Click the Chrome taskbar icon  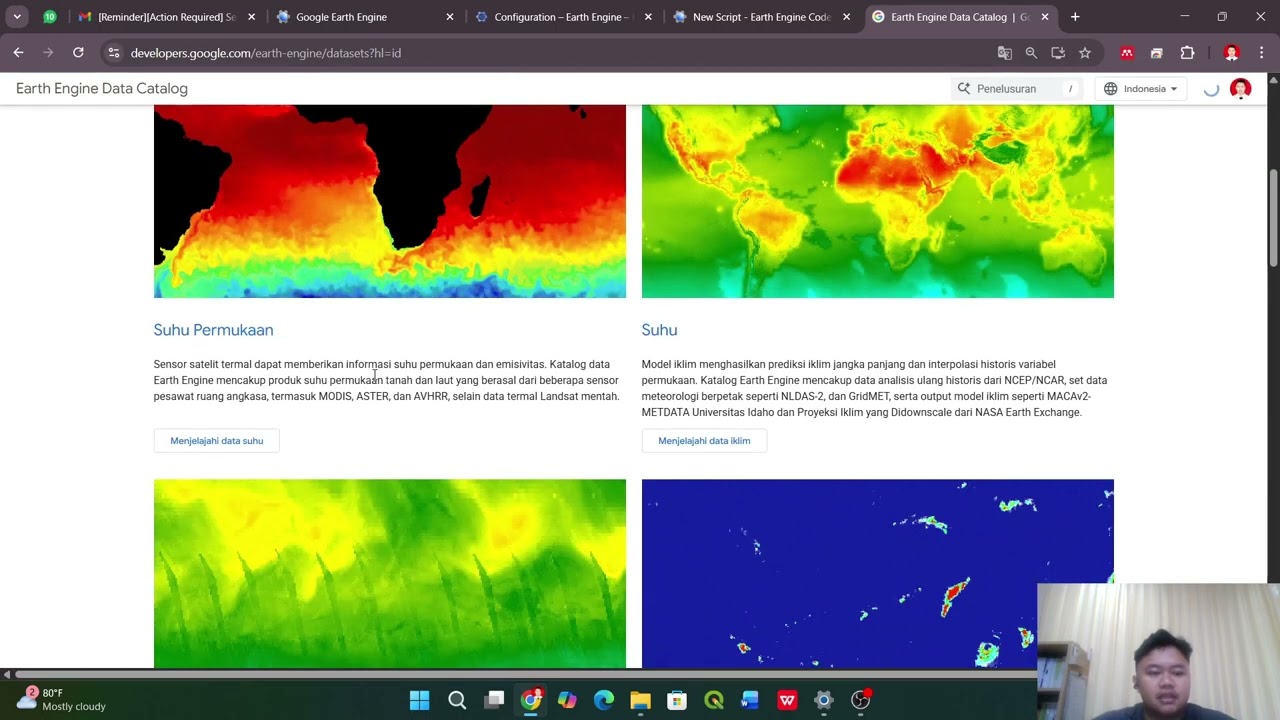tap(531, 700)
